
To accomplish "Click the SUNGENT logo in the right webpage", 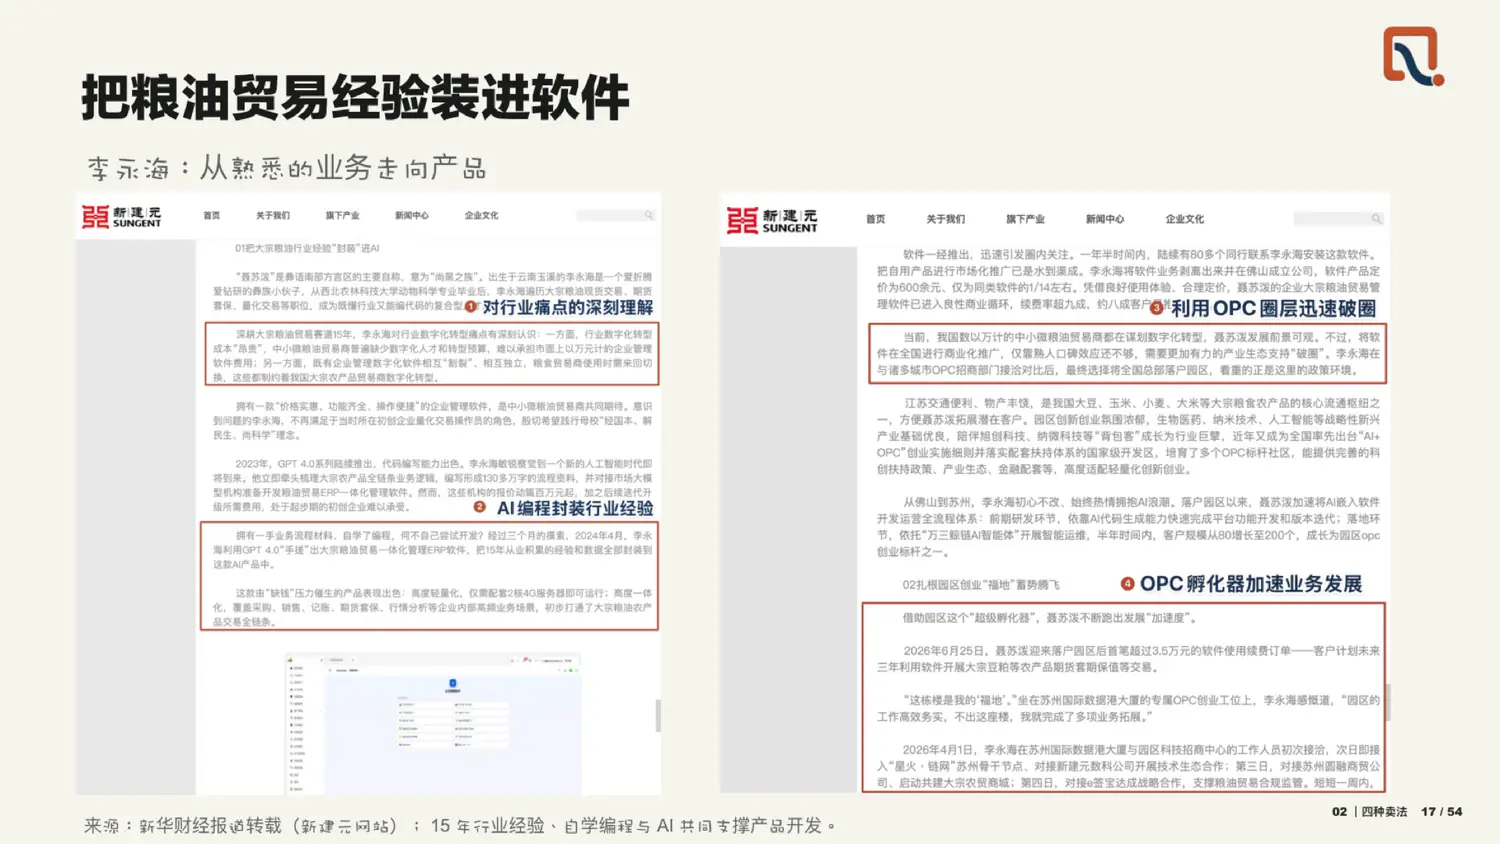I will pyautogui.click(x=772, y=220).
